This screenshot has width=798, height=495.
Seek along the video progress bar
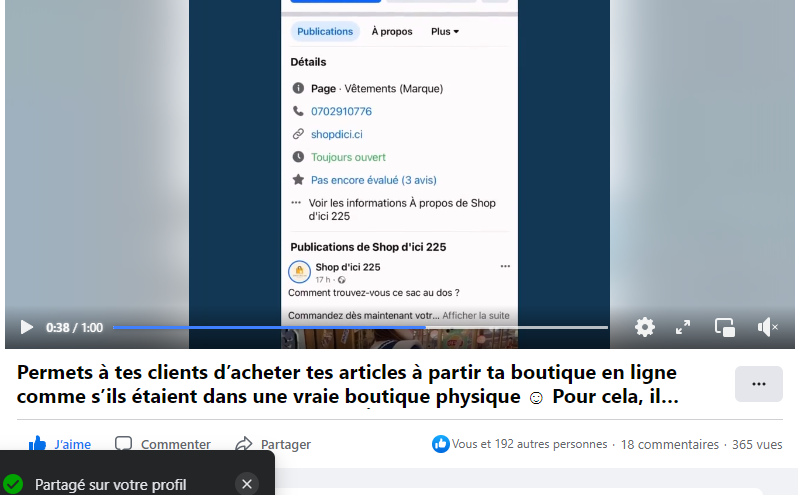coord(360,327)
